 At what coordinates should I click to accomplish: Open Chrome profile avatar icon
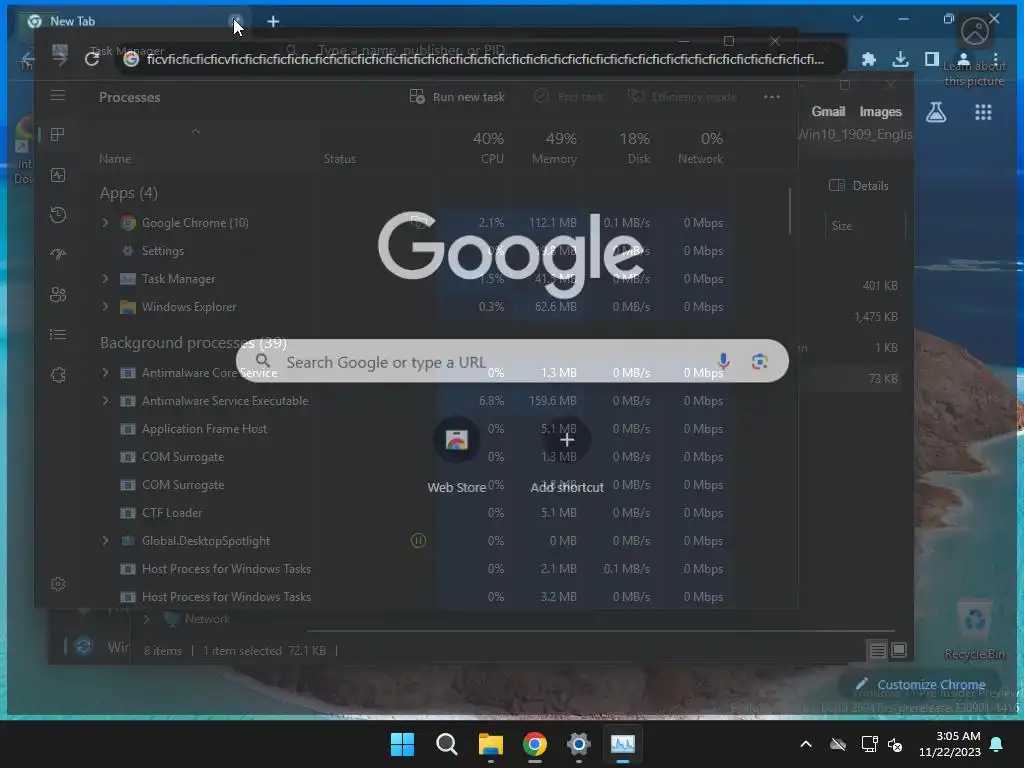pos(963,59)
